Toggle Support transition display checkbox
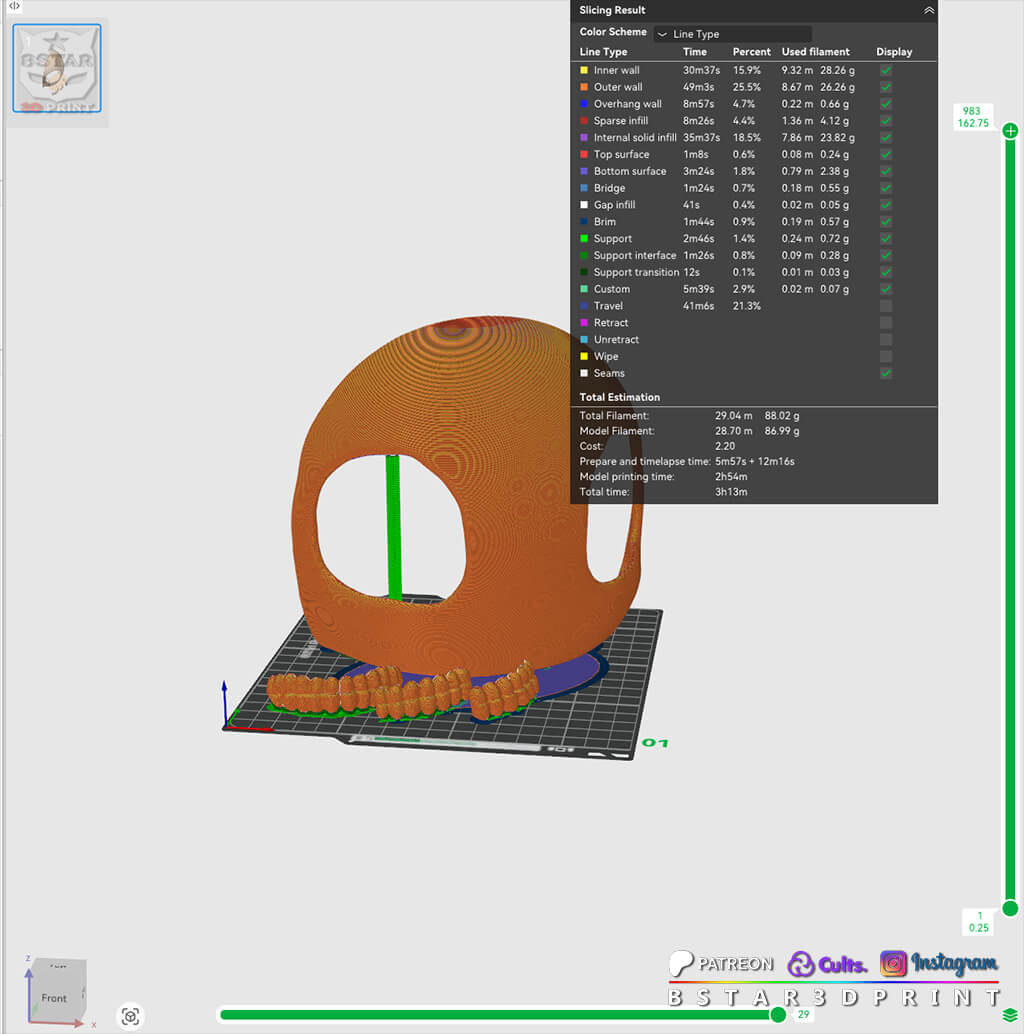The width and height of the screenshot is (1024, 1034). [x=886, y=272]
